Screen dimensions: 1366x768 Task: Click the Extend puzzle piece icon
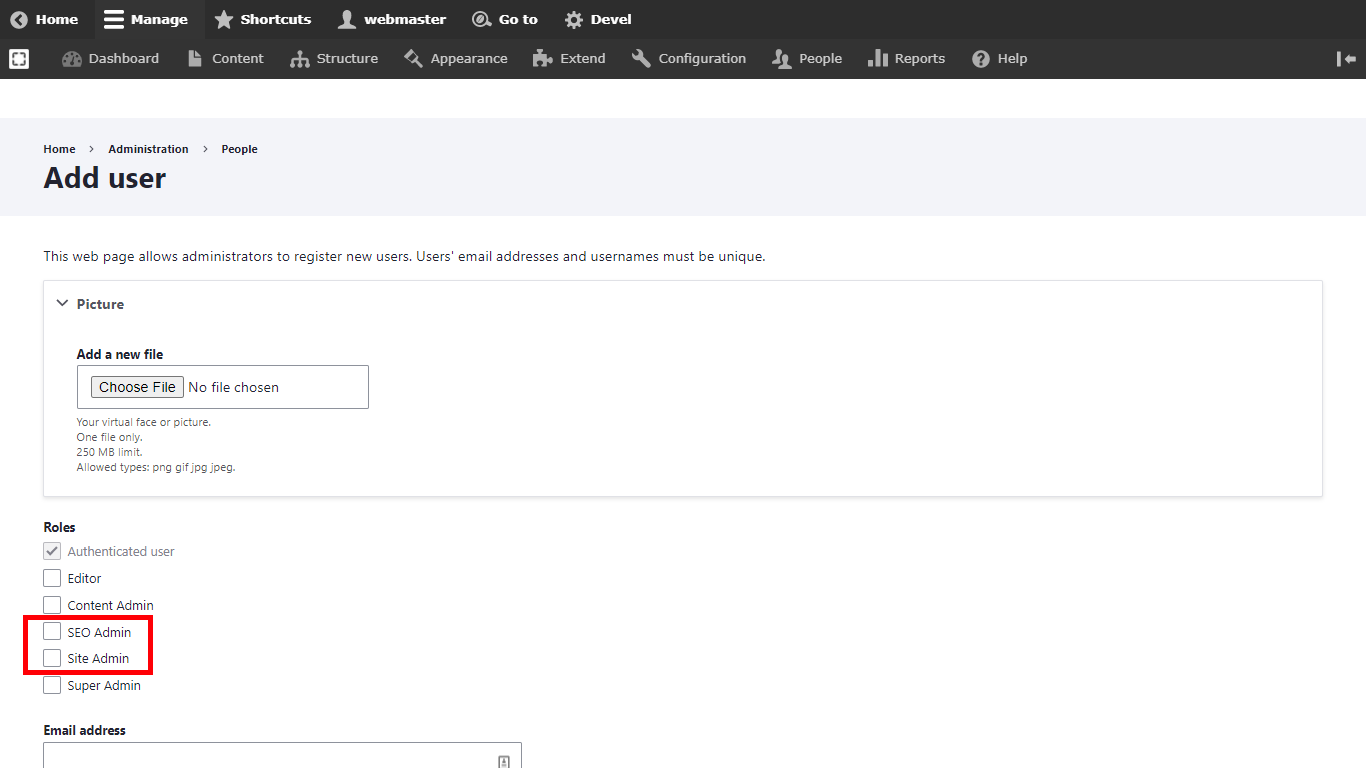[543, 59]
